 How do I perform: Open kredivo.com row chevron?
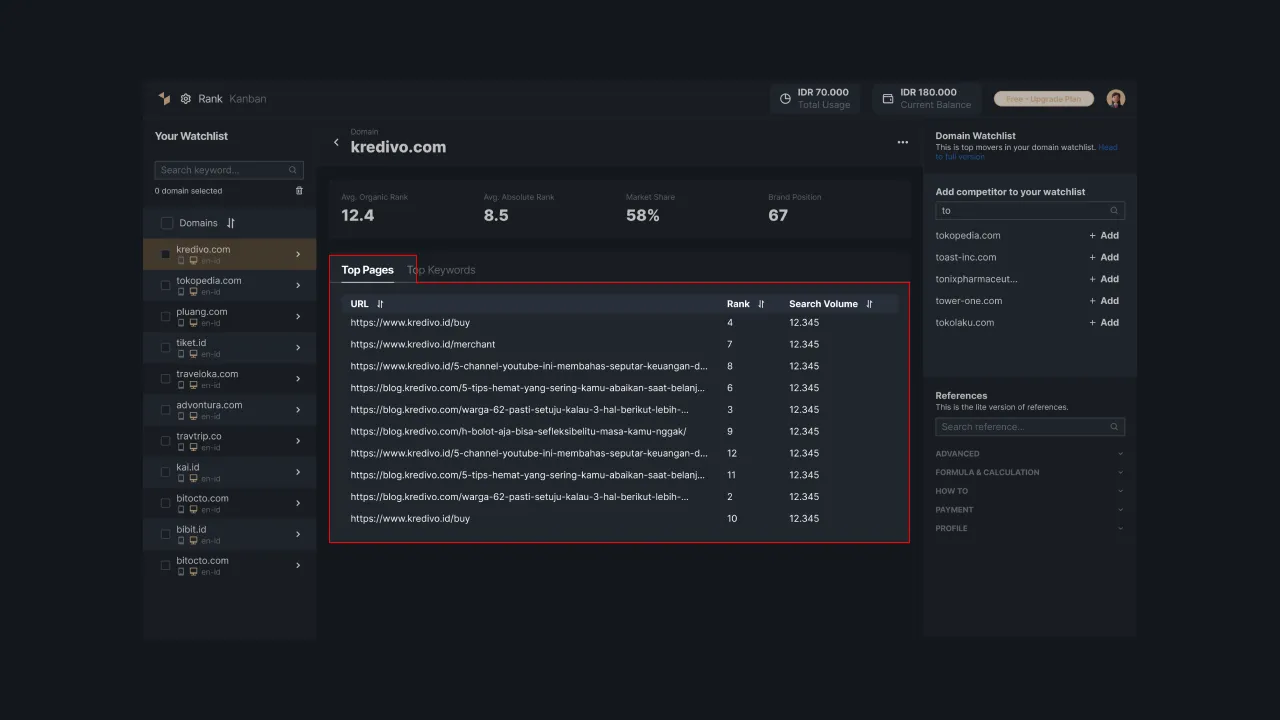pyautogui.click(x=298, y=254)
